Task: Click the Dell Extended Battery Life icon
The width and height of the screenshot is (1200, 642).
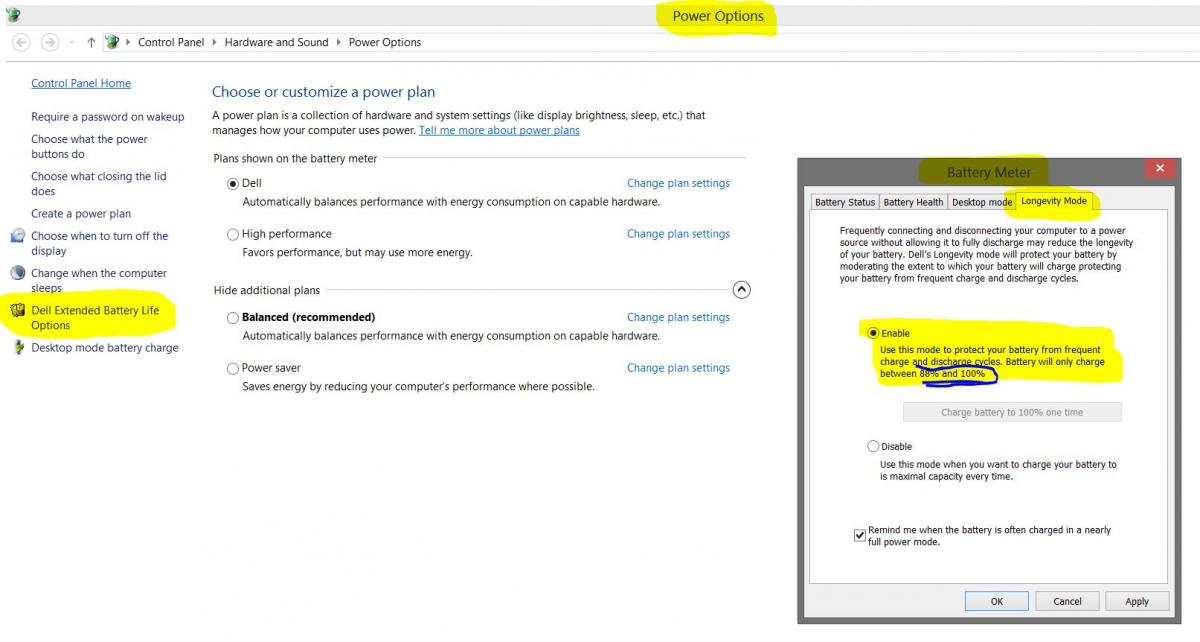Action: (17, 311)
